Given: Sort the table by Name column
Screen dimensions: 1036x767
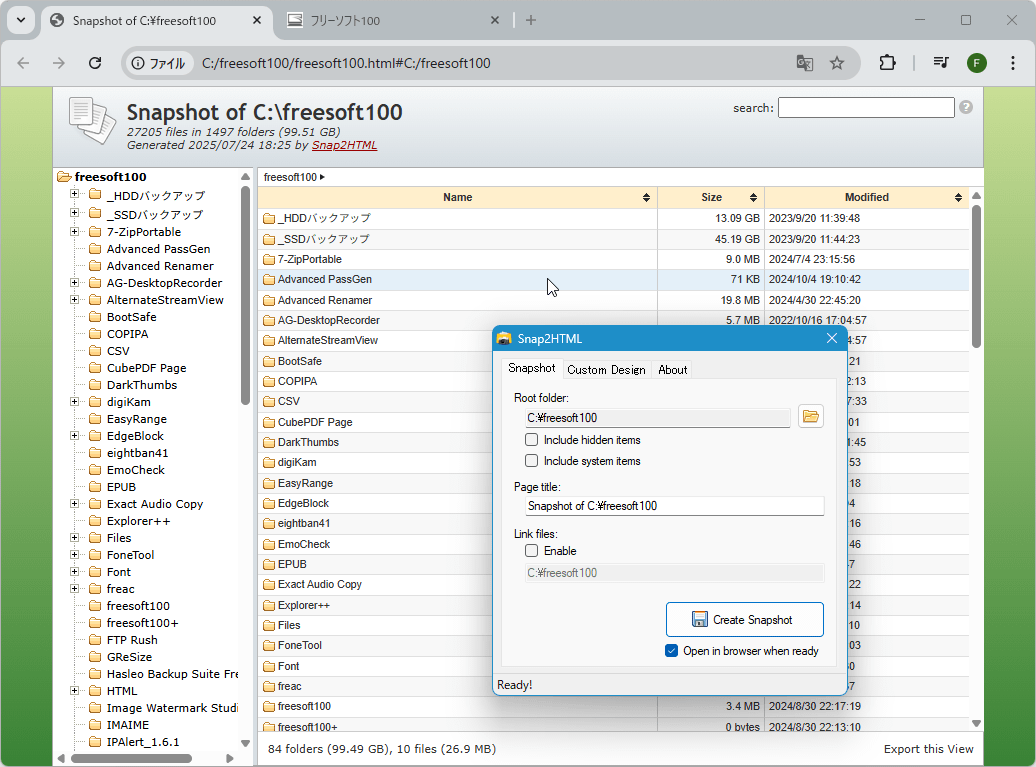Looking at the screenshot, I should 457,197.
